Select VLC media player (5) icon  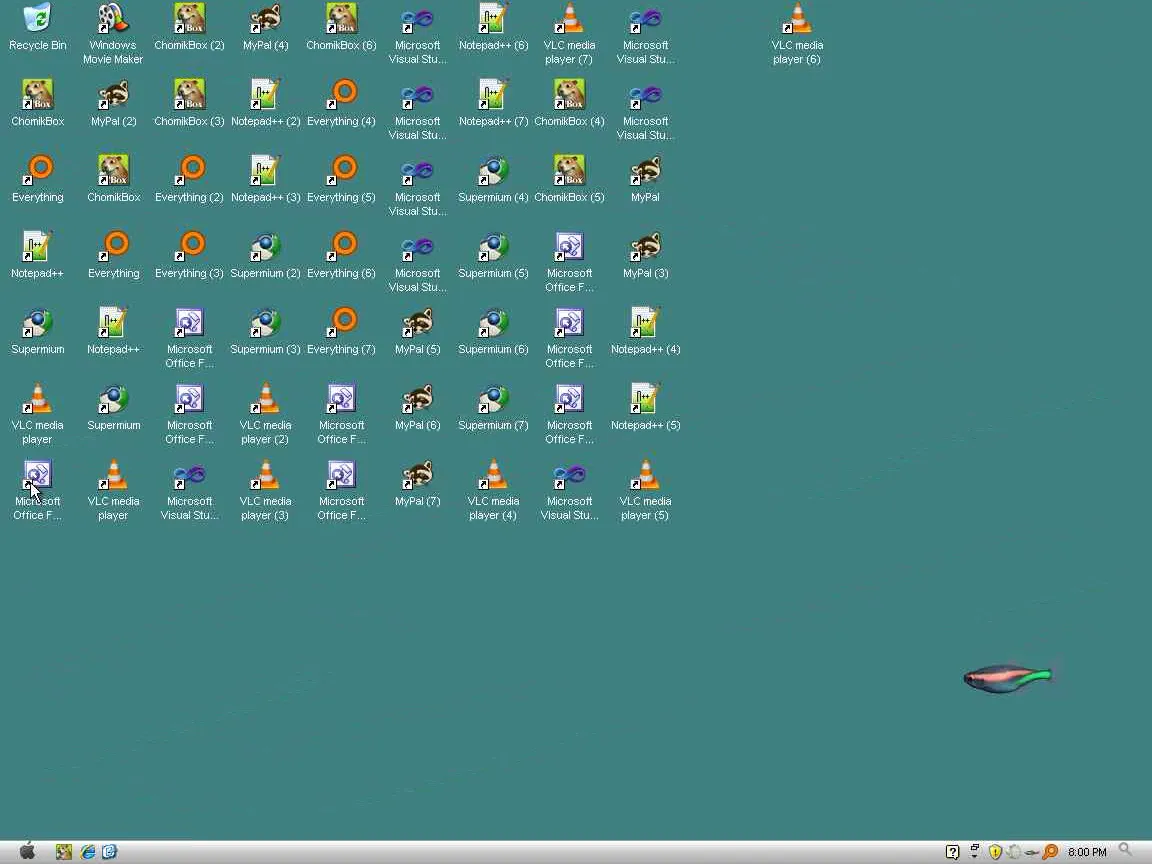coord(646,489)
